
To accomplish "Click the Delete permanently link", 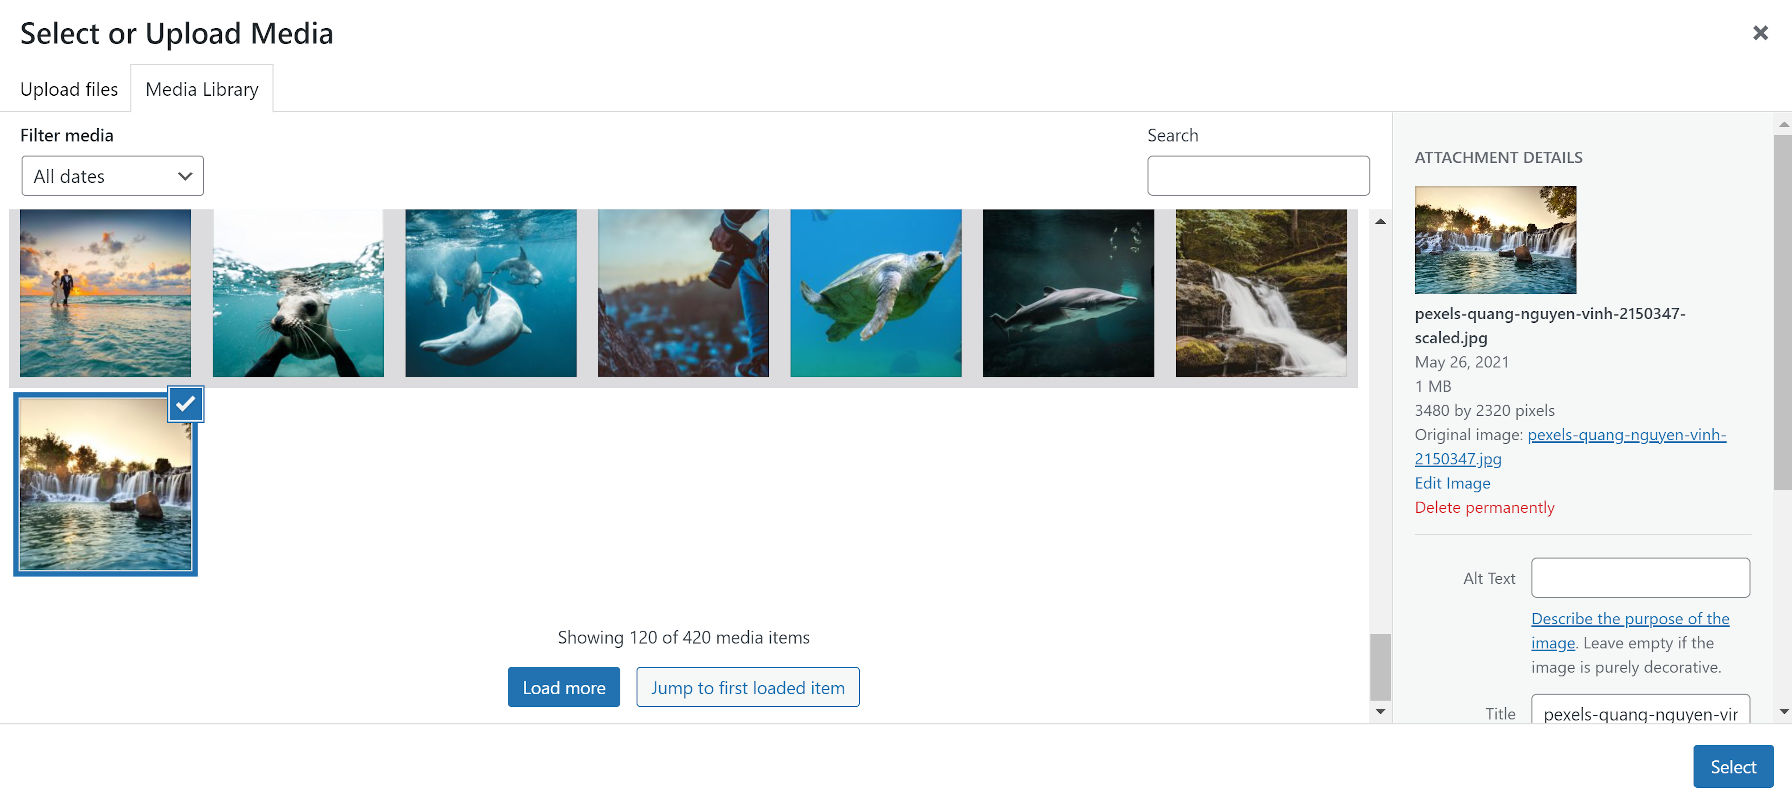I will (x=1484, y=507).
